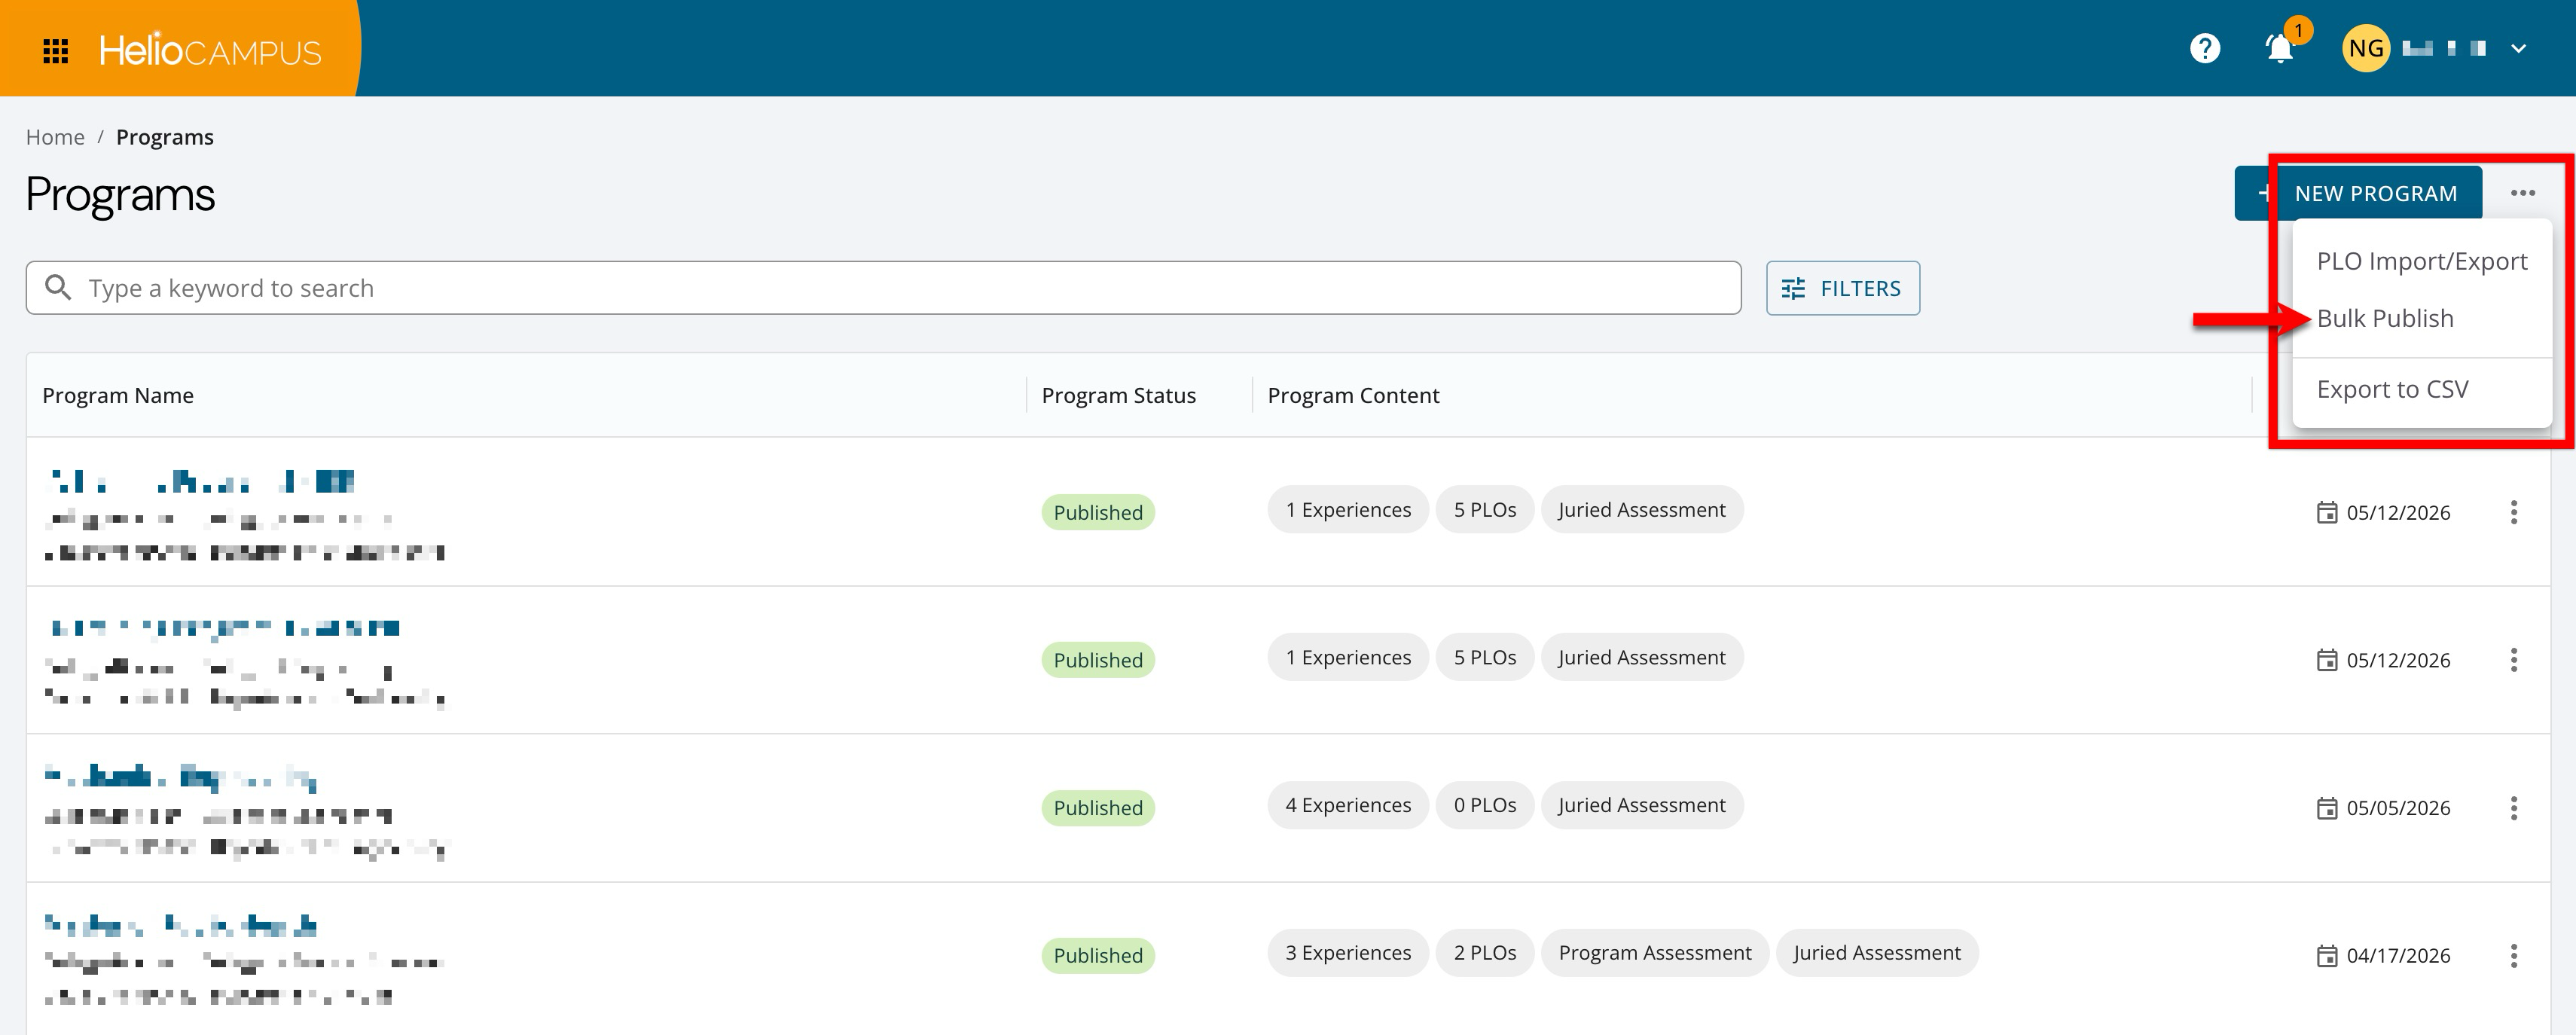The image size is (2576, 1035).
Task: Click the 2 PLOs chip
Action: [x=1484, y=953]
